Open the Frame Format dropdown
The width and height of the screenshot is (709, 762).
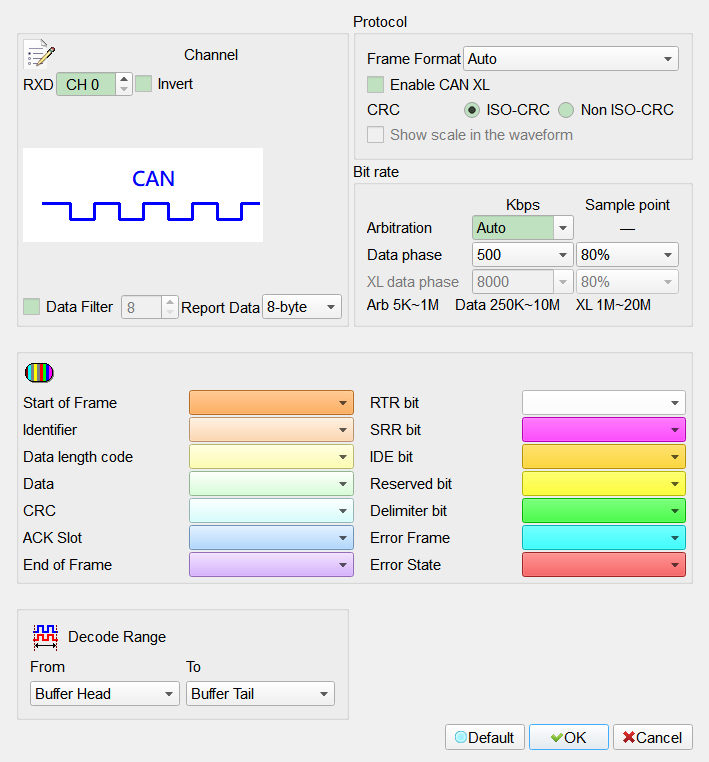coord(571,59)
